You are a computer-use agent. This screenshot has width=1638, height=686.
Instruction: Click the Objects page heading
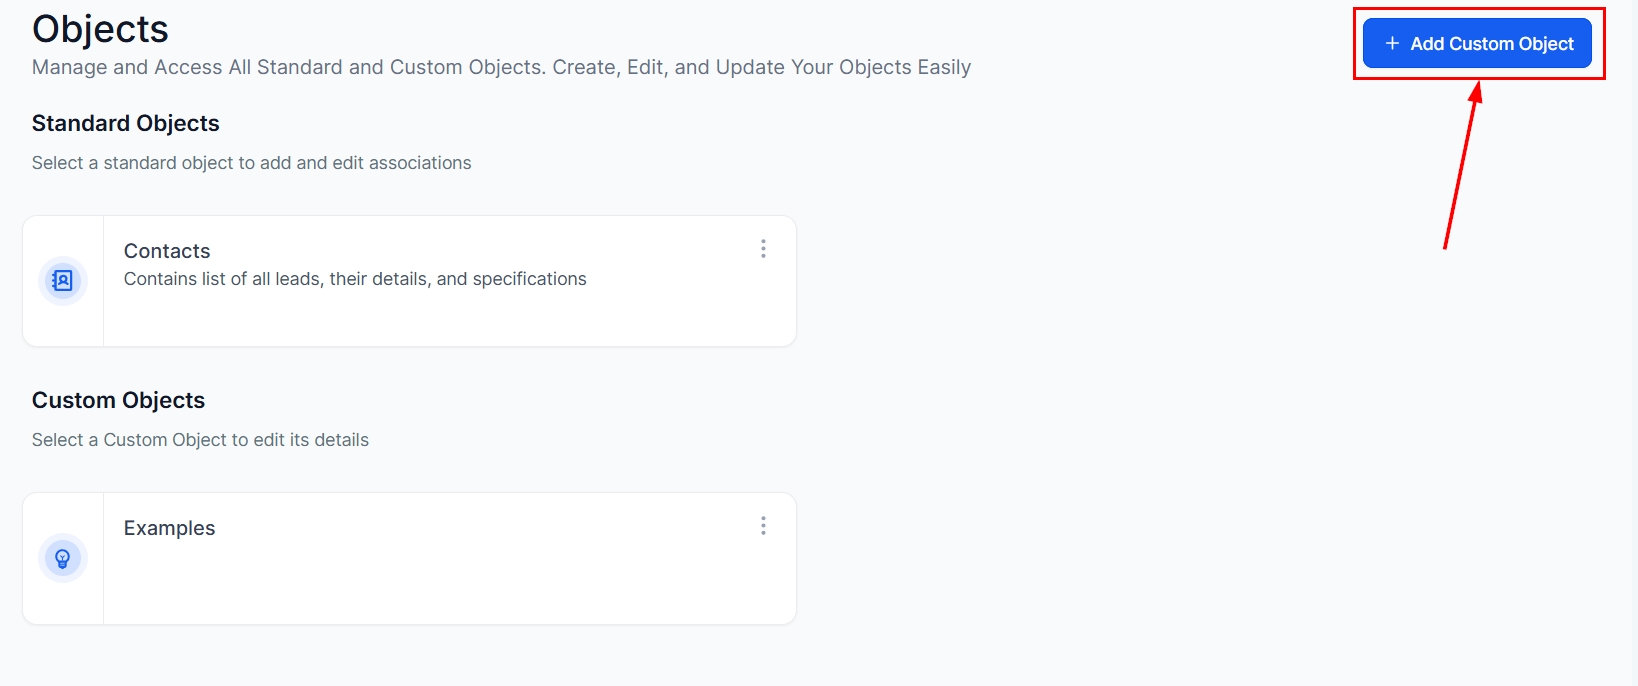(100, 29)
